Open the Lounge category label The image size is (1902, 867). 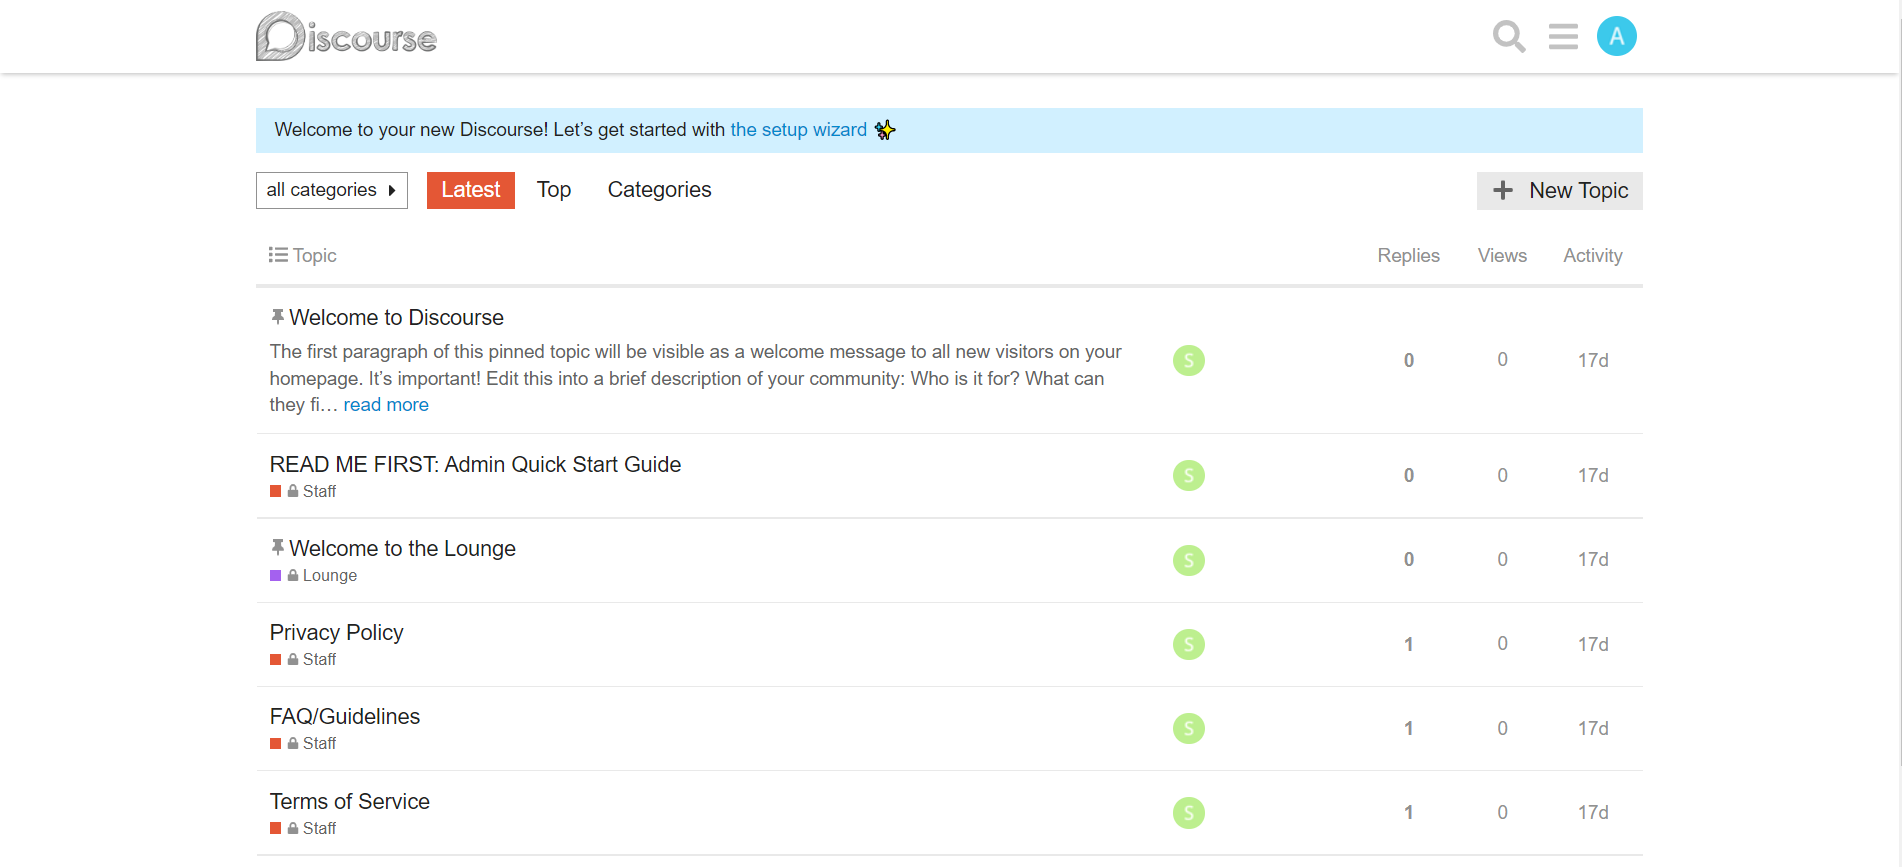[x=330, y=575]
